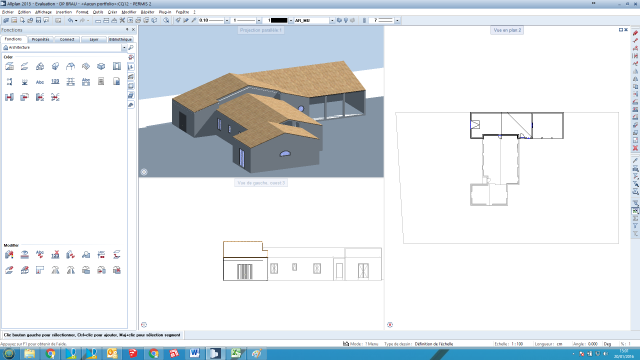Click the red X delete icon in right toolbar
640x360 pixels.
pos(635,148)
